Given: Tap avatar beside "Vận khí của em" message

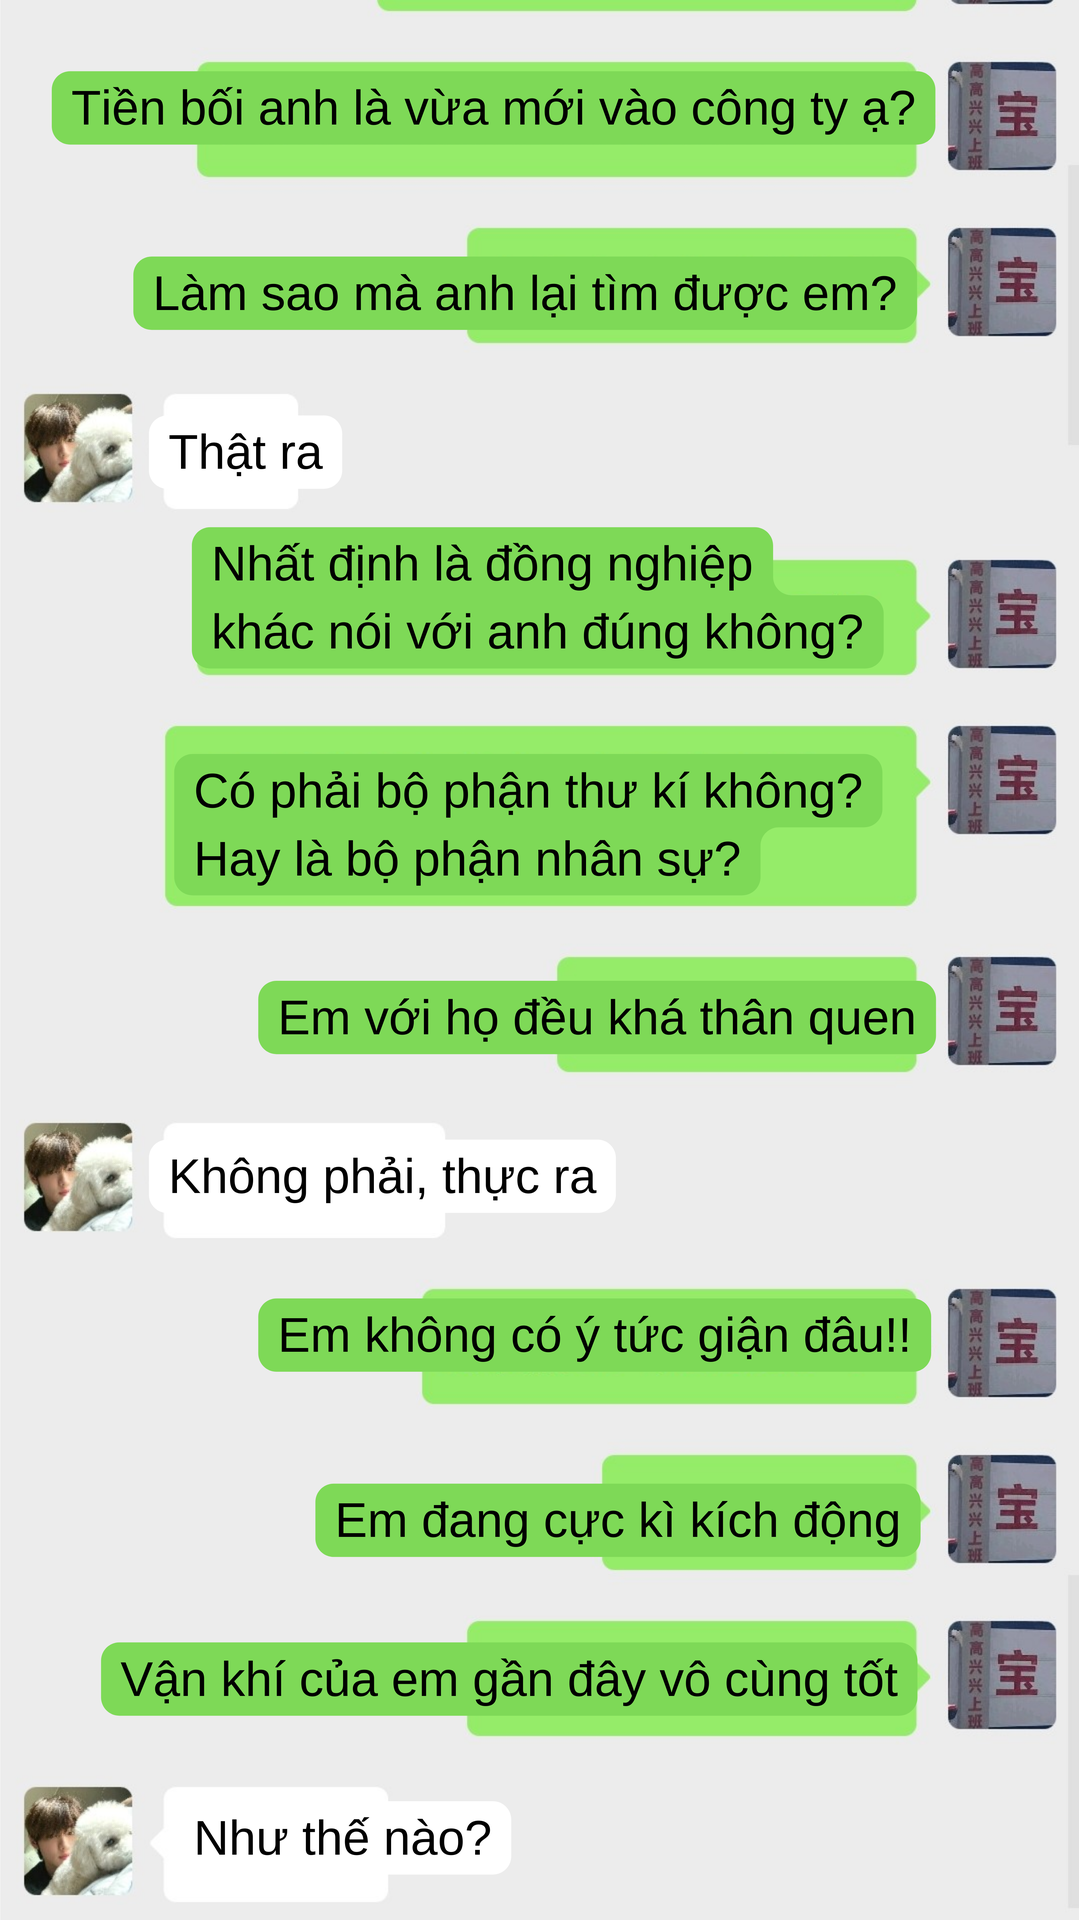Looking at the screenshot, I should 1001,1675.
